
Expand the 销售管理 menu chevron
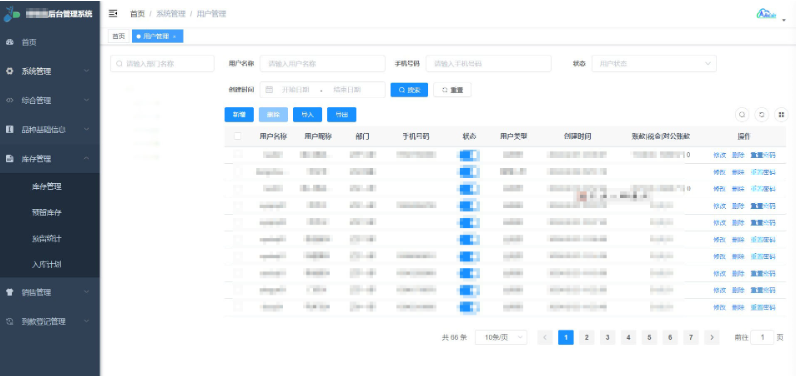(x=86, y=292)
